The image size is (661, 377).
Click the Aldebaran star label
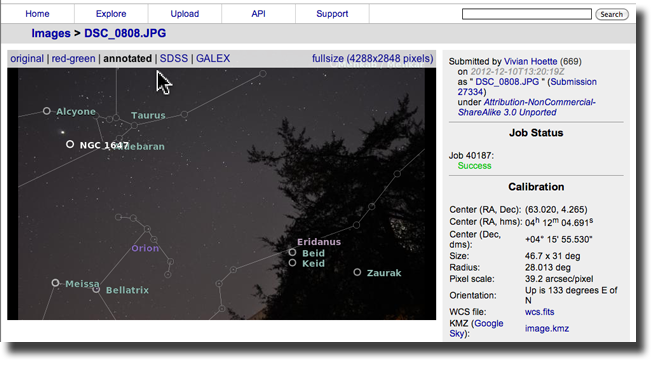click(x=139, y=146)
